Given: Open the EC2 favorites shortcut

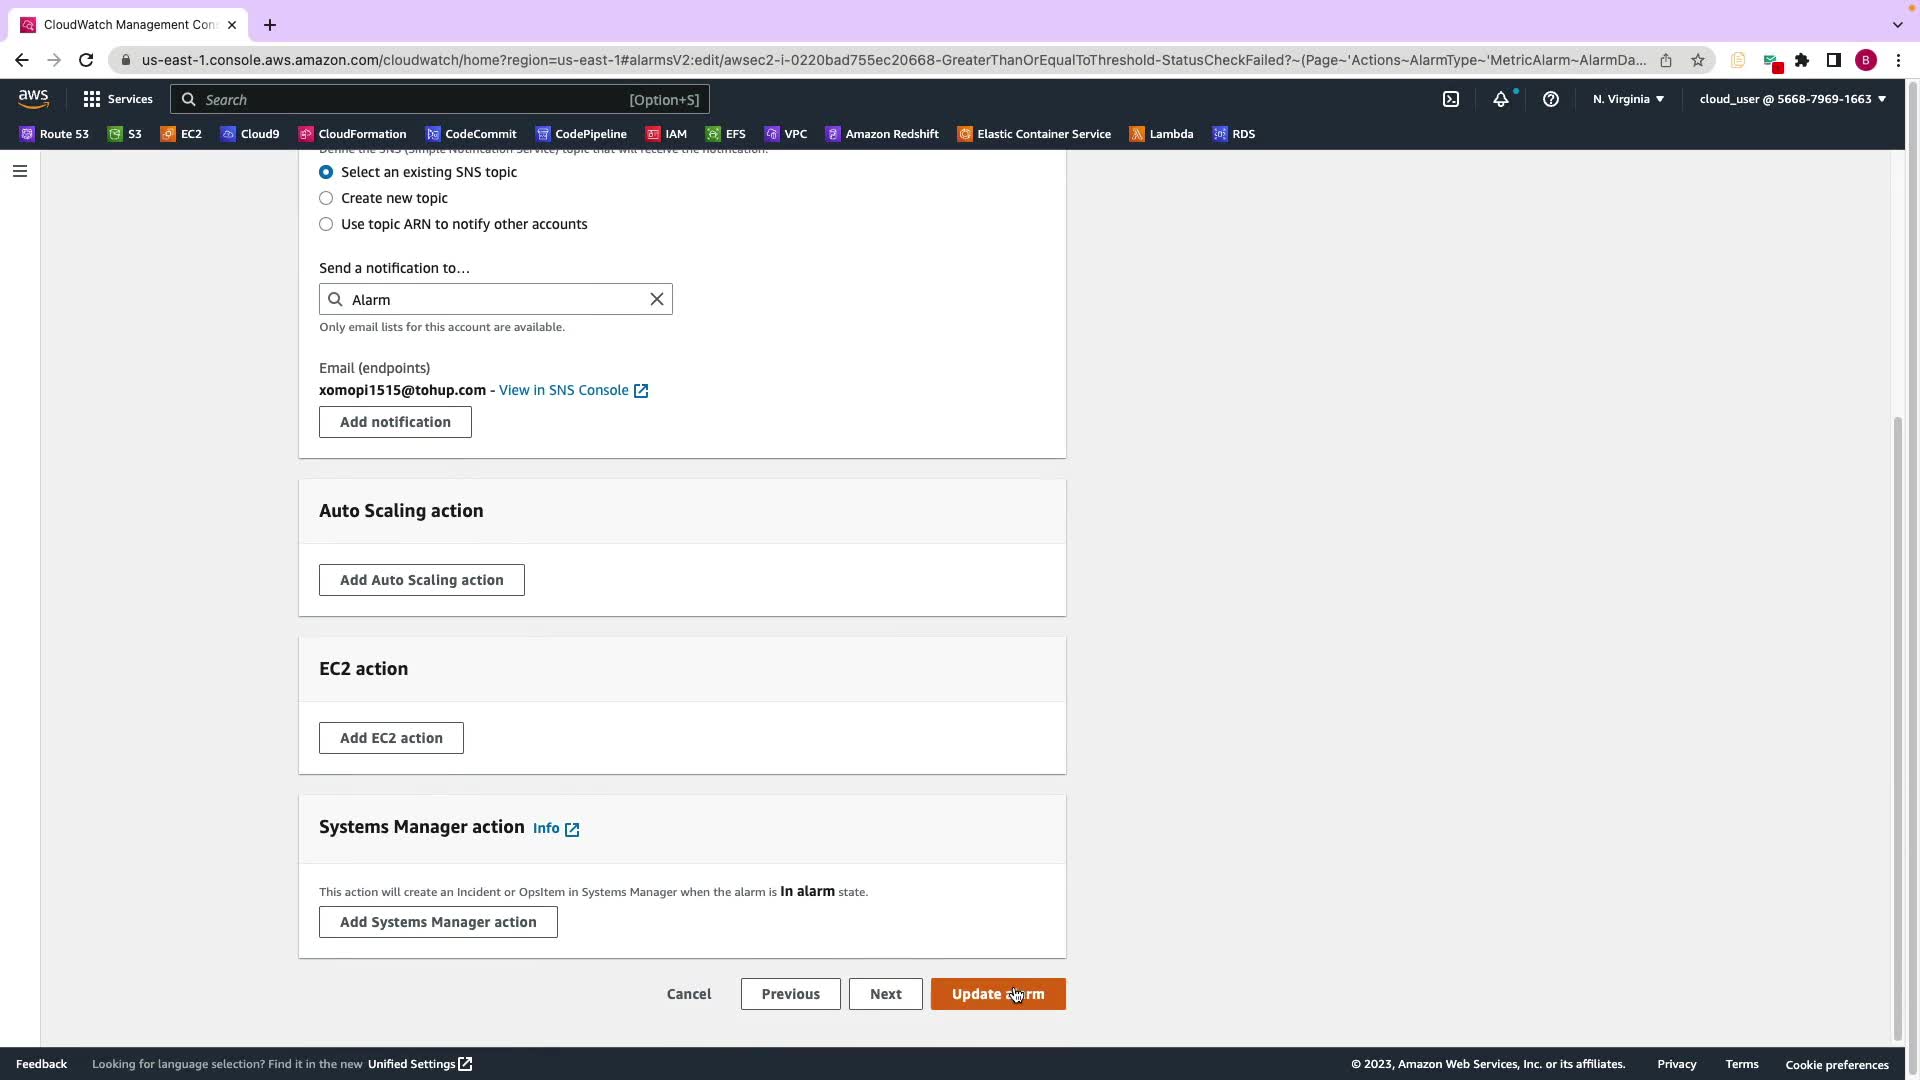Looking at the screenshot, I should (181, 134).
